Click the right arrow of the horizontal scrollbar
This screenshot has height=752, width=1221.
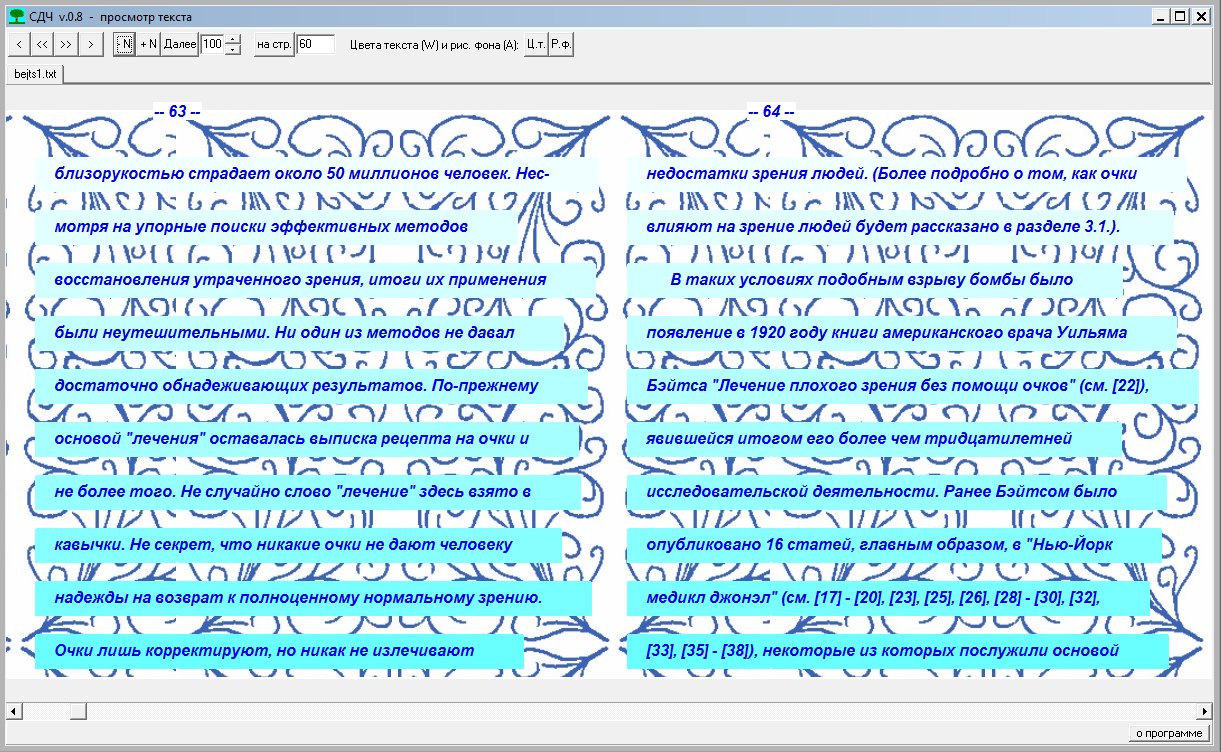click(x=1206, y=711)
